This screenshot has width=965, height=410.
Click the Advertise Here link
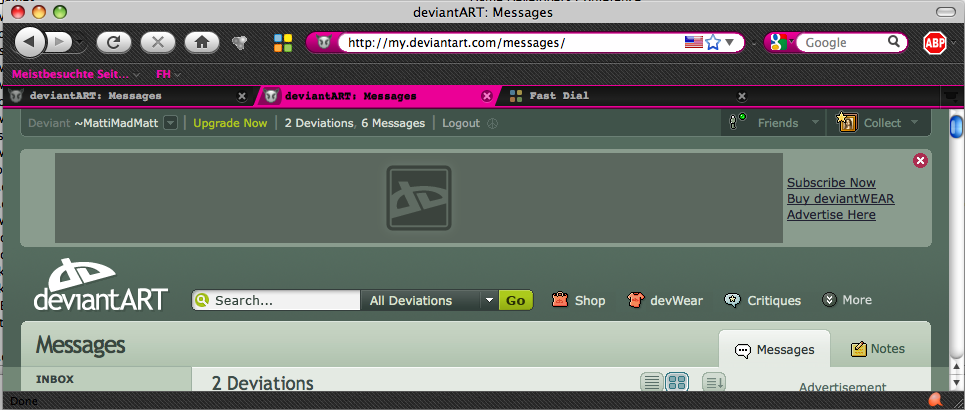(x=831, y=215)
